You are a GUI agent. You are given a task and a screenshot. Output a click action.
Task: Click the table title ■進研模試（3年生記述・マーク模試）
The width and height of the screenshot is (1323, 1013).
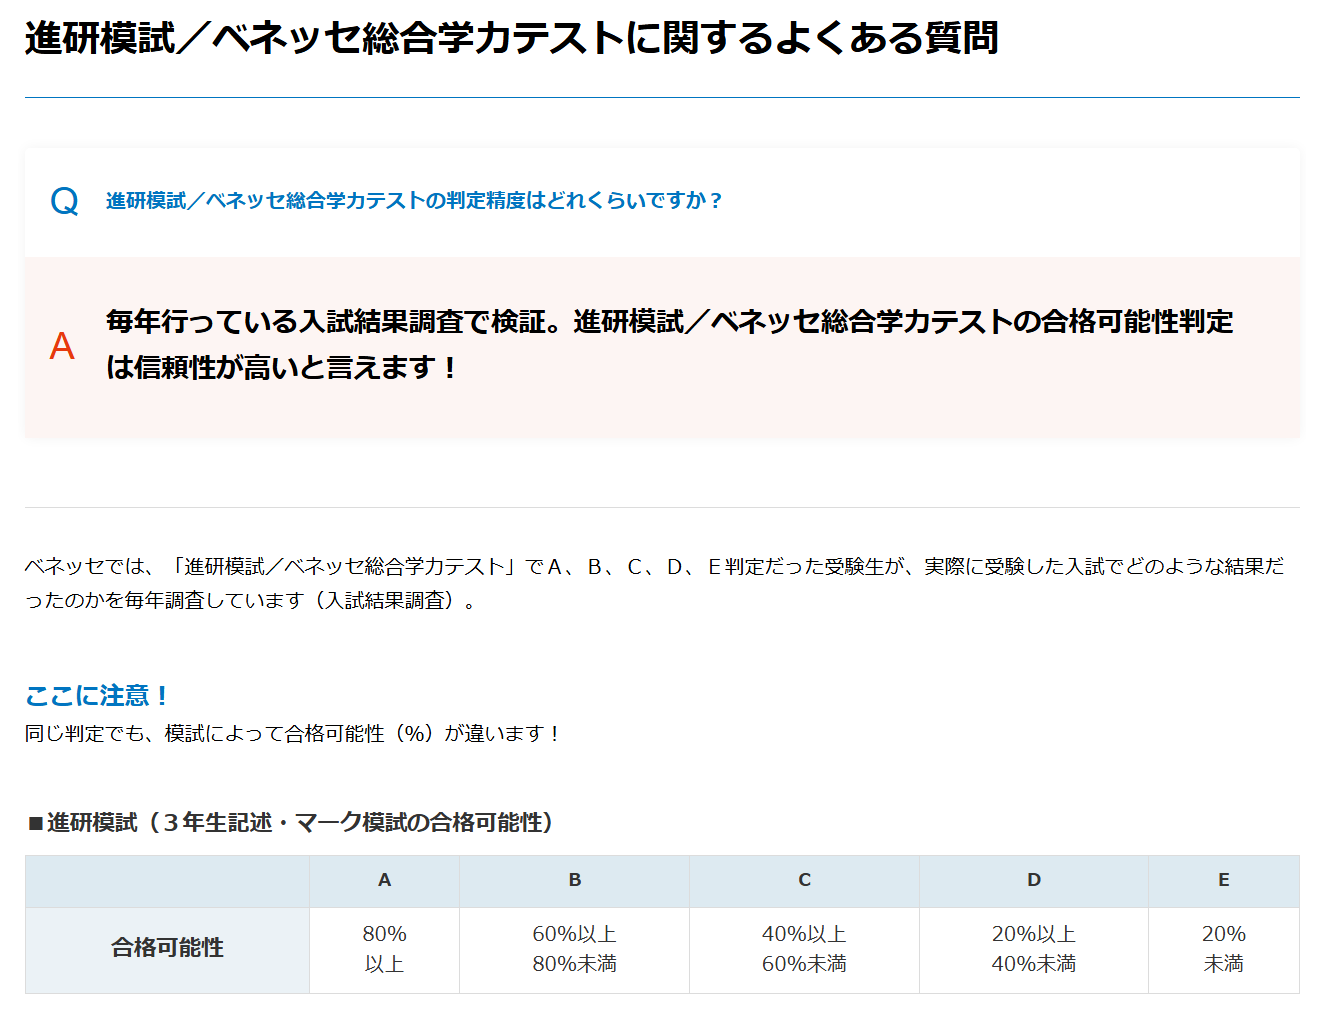[x=290, y=822]
